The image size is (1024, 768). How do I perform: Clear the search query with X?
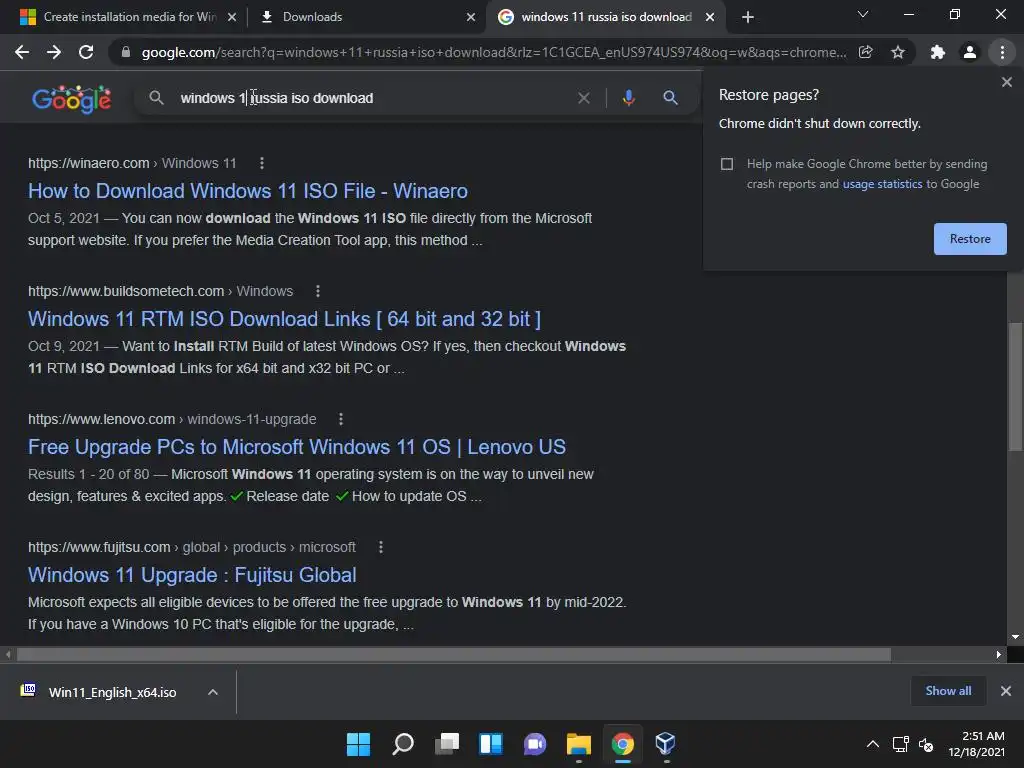click(584, 98)
